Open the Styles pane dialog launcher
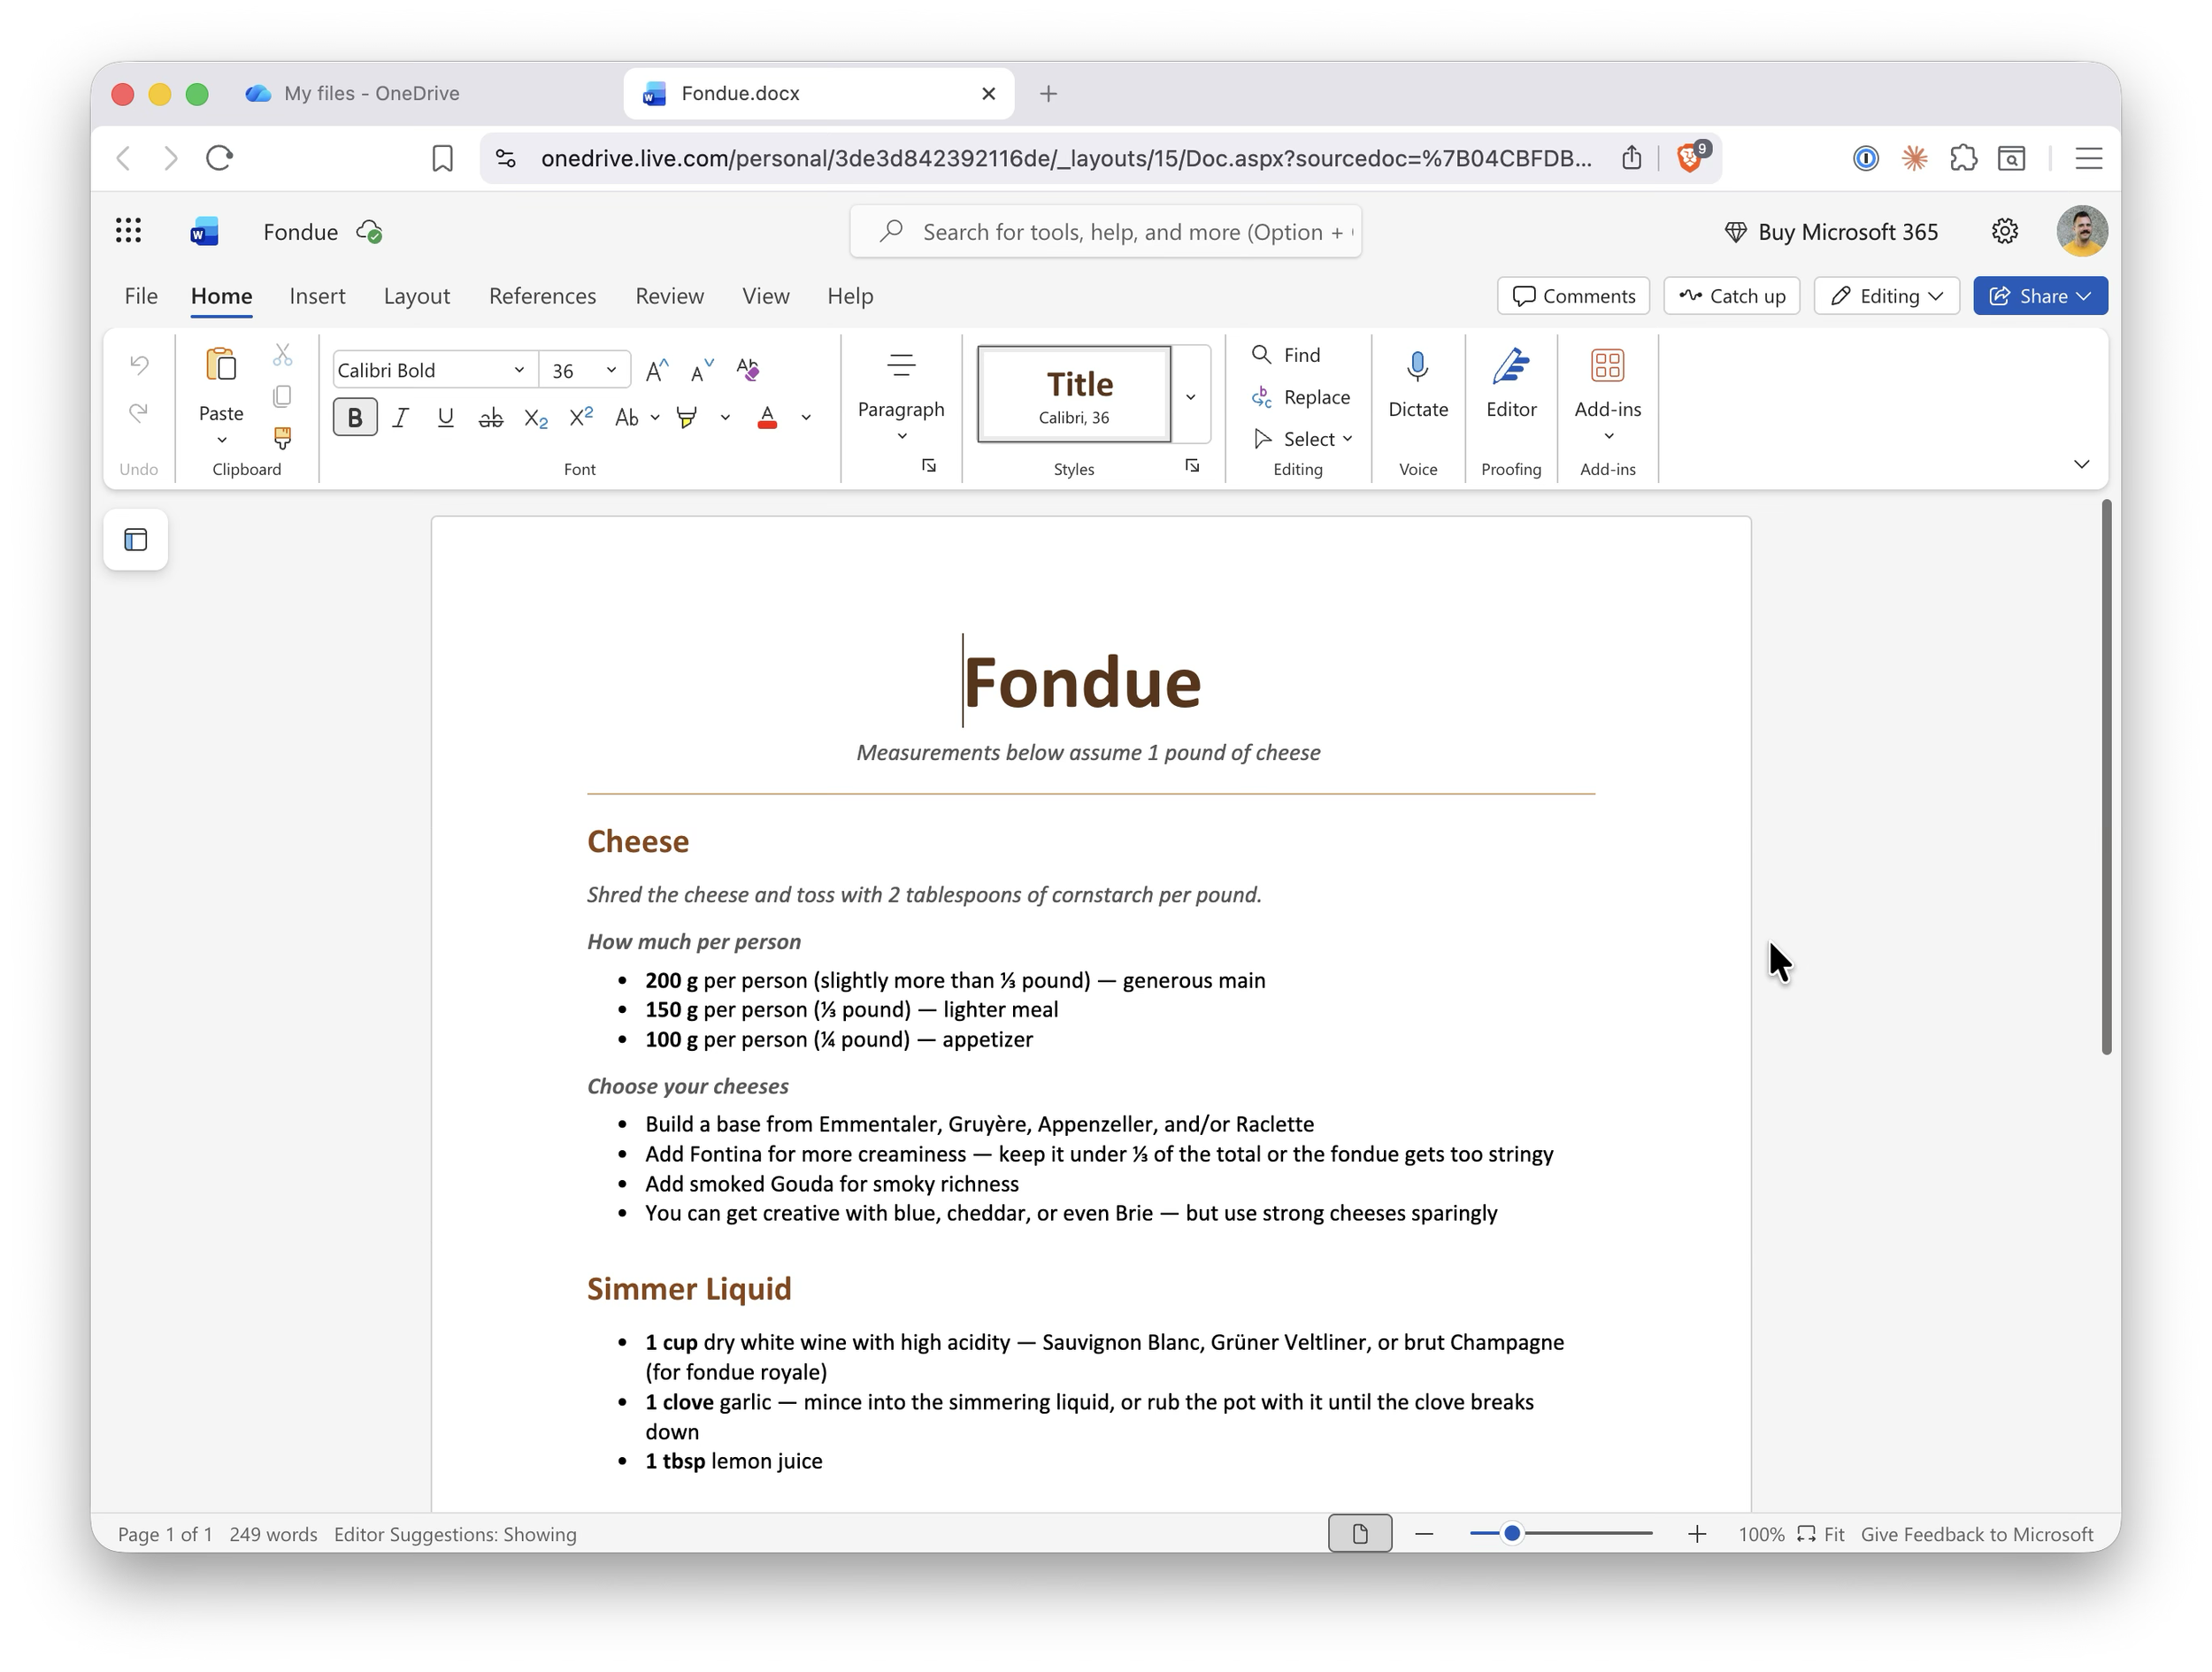This screenshot has height=1672, width=2212. 1192,465
